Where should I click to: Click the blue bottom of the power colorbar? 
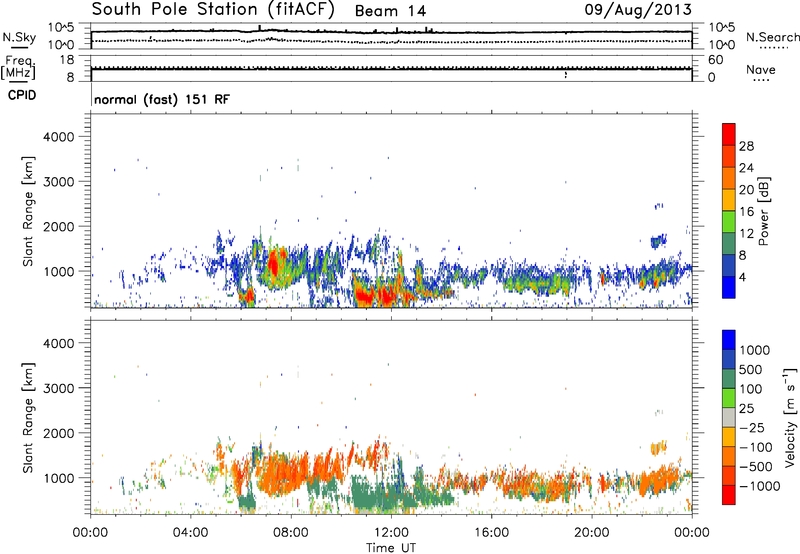(729, 287)
